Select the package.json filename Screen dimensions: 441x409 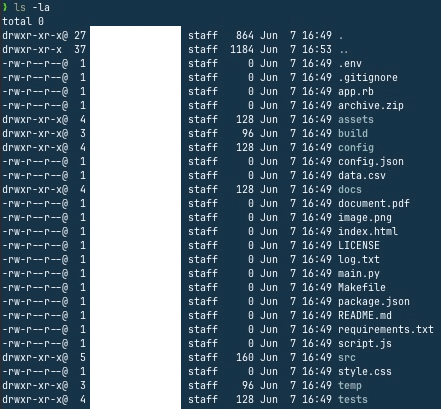point(374,302)
